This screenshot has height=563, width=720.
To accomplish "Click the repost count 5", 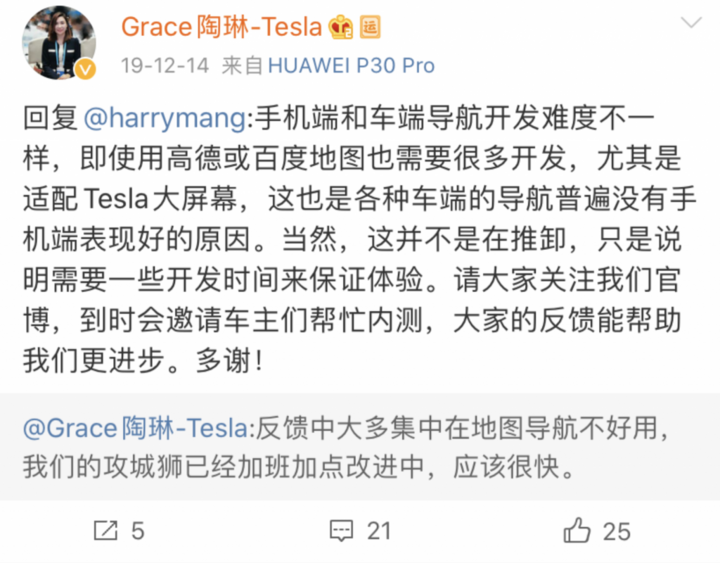I will coord(138,530).
